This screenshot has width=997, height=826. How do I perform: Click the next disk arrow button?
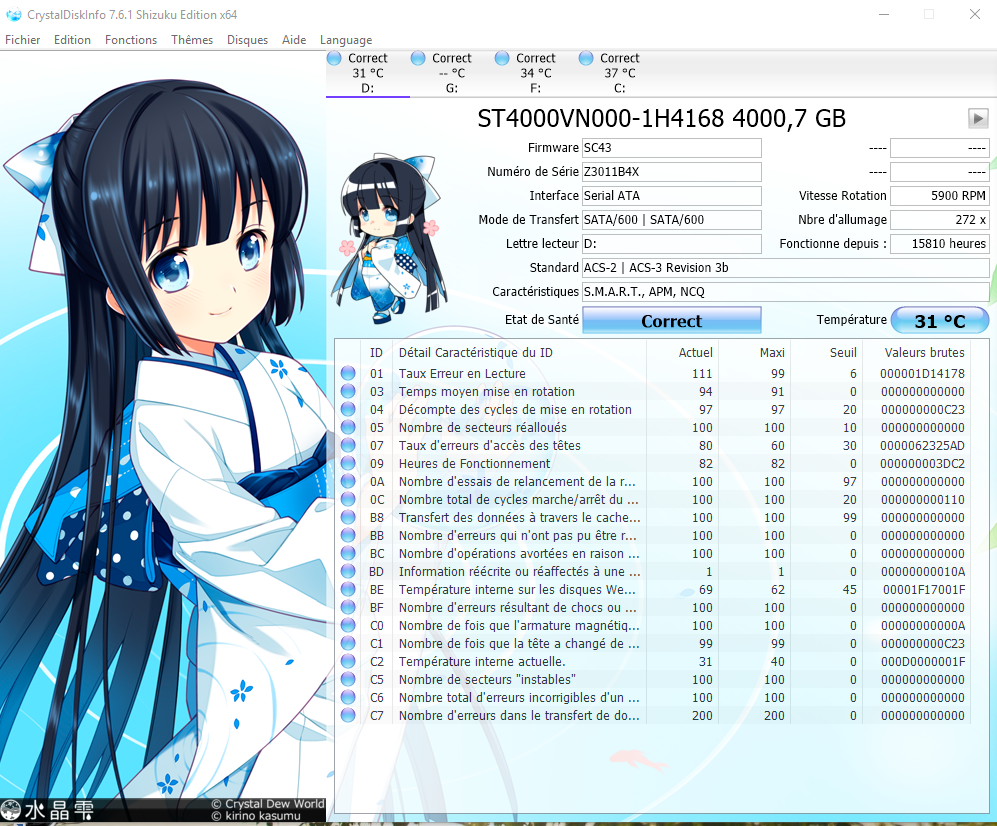click(978, 118)
